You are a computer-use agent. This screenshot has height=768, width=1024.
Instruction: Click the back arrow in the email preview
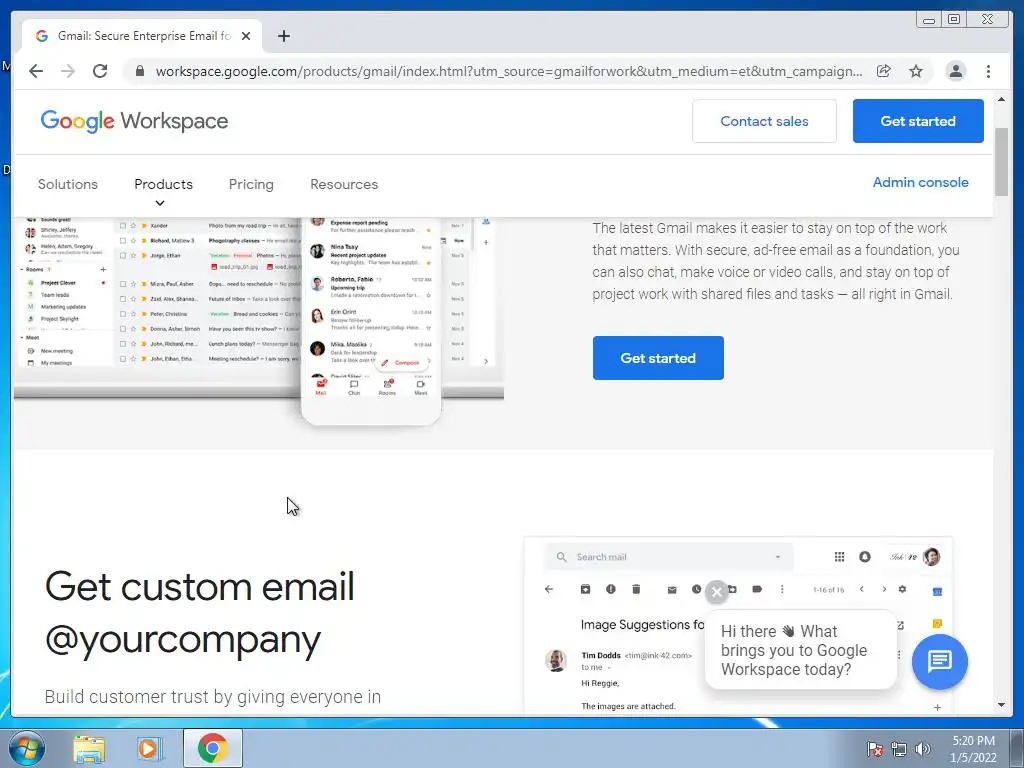(x=549, y=589)
